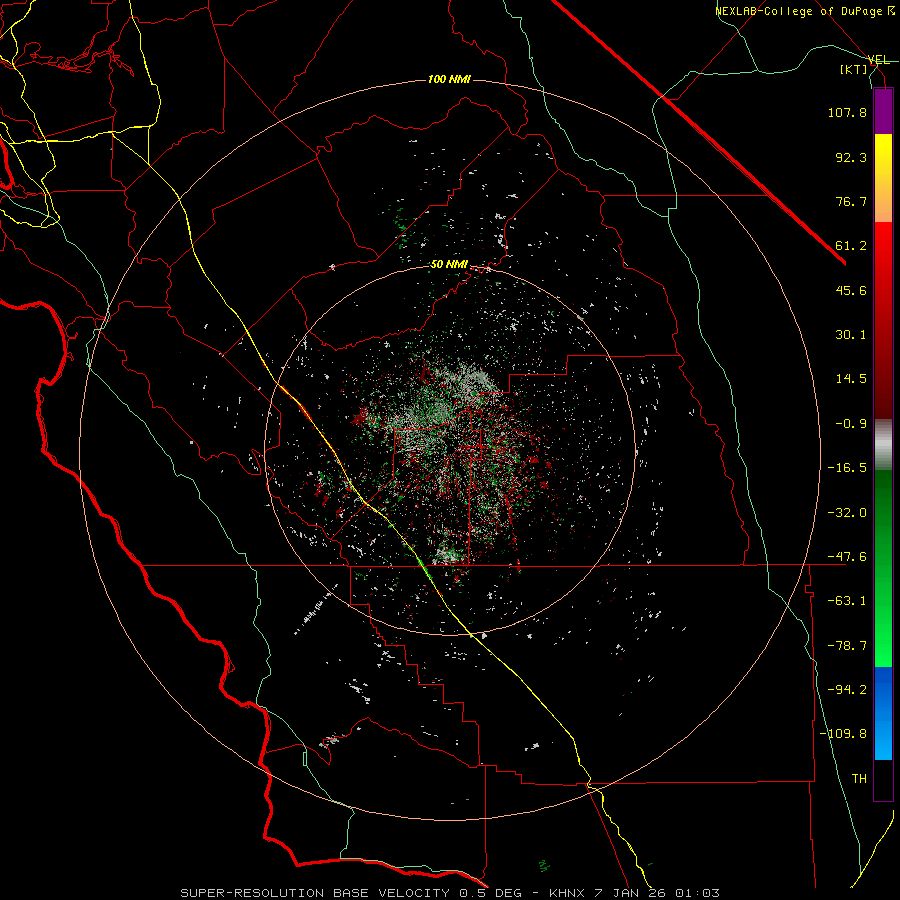
Task: Click the yellow-orange segment of velocity color bar
Action: 883,178
